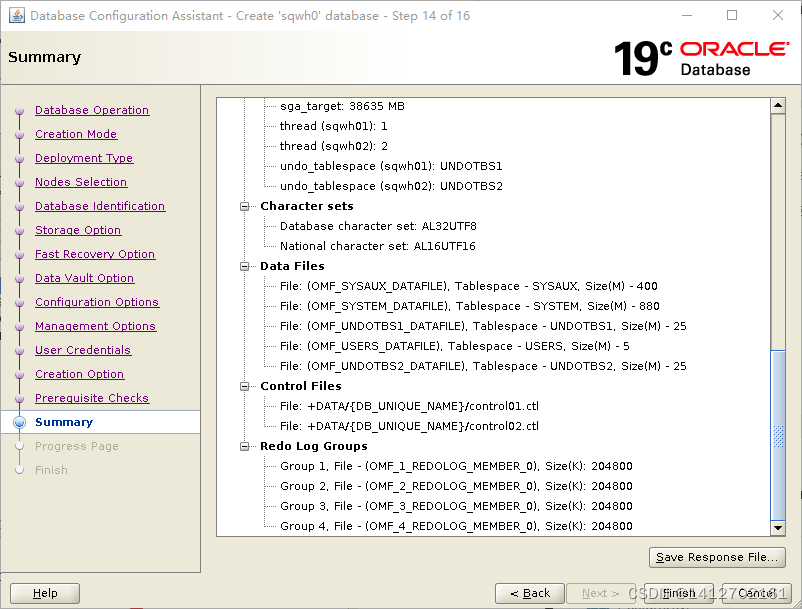Go to Data Vault Option step

tap(85, 278)
